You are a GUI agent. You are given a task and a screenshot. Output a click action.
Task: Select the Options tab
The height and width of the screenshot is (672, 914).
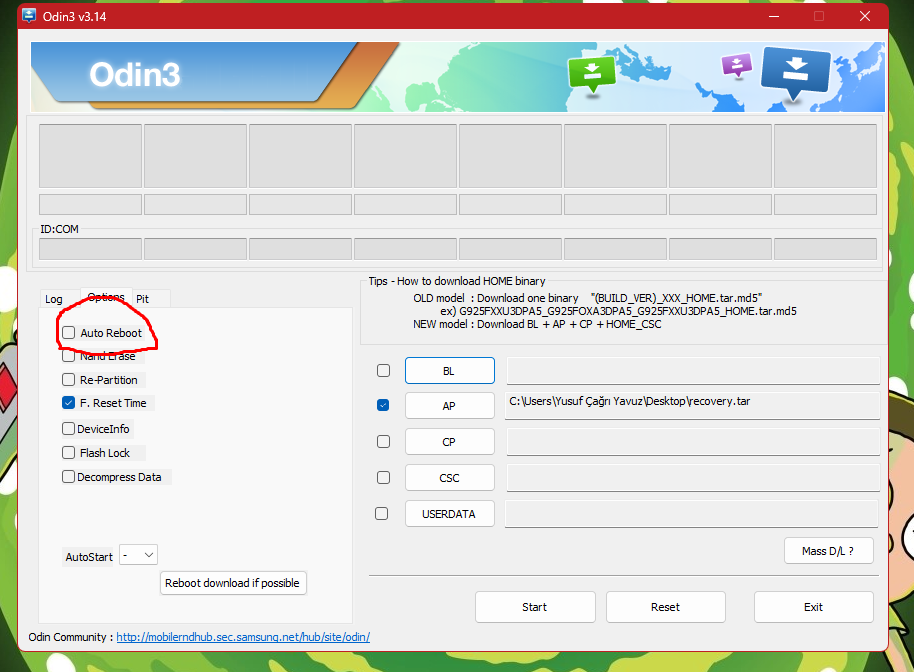pyautogui.click(x=106, y=297)
